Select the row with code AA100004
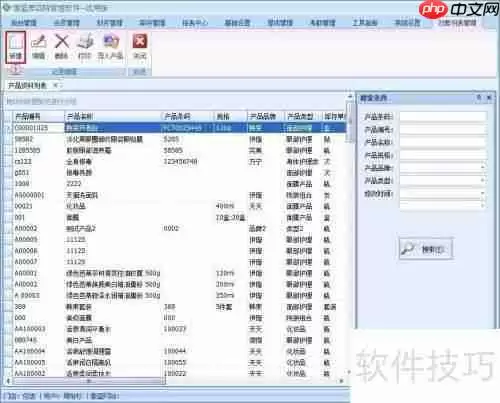This screenshot has width=500, height=403. tap(179, 351)
